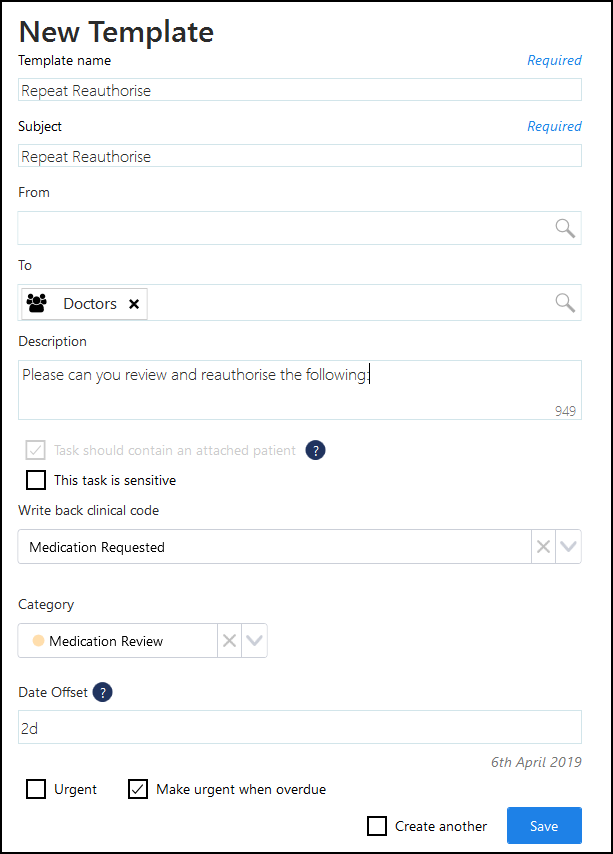Save the new template
613x854 pixels.
point(544,826)
